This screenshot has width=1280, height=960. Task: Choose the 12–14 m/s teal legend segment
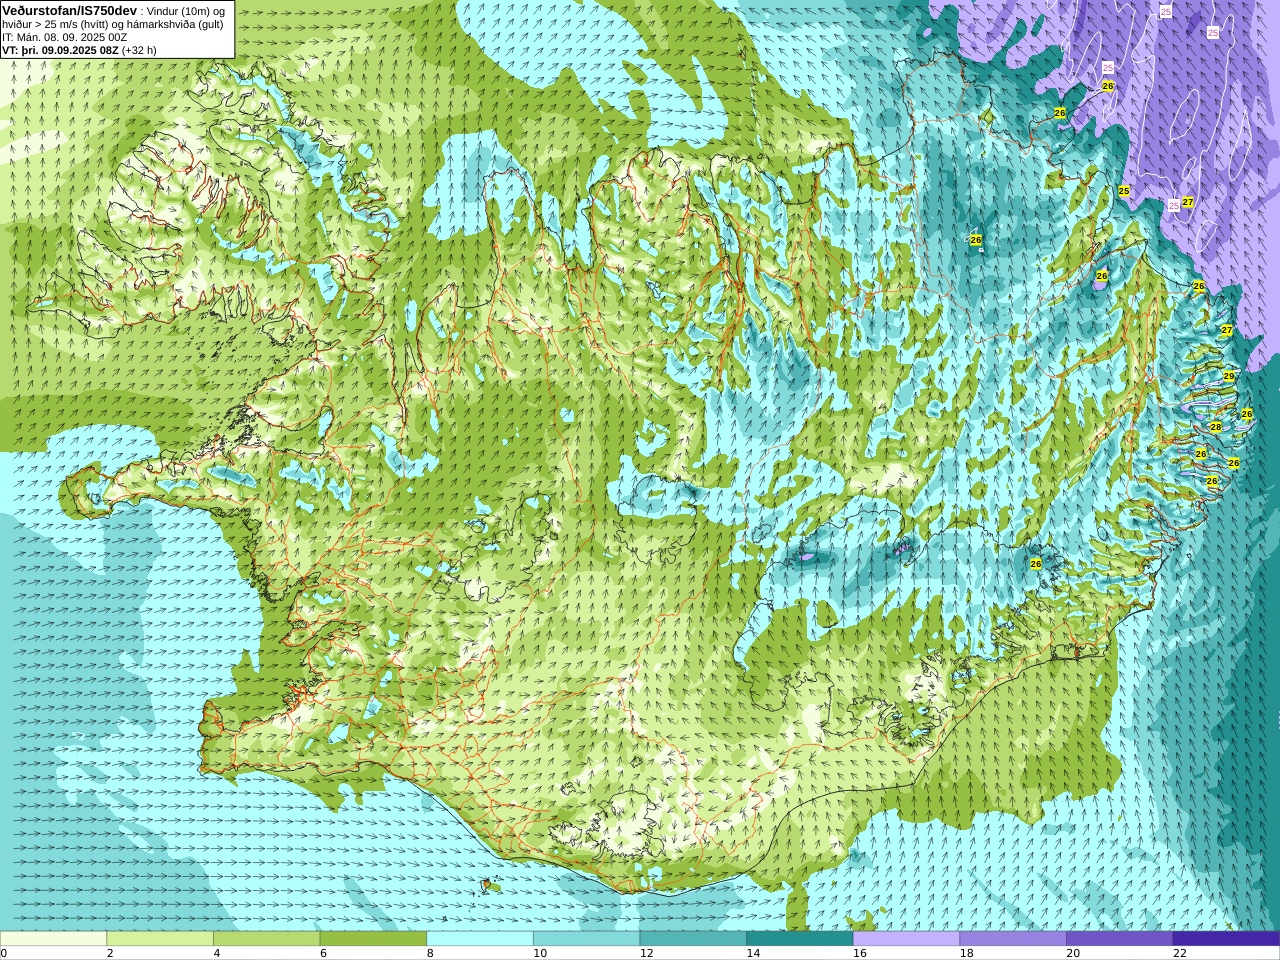pos(693,939)
